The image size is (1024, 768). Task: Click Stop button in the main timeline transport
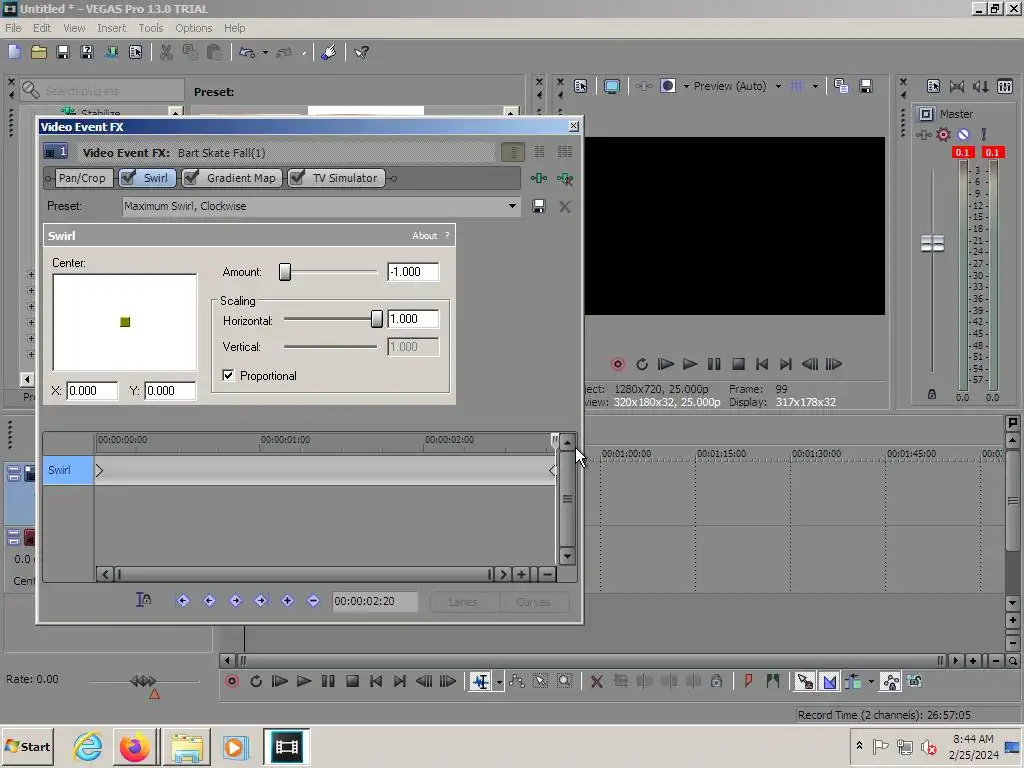click(x=352, y=681)
